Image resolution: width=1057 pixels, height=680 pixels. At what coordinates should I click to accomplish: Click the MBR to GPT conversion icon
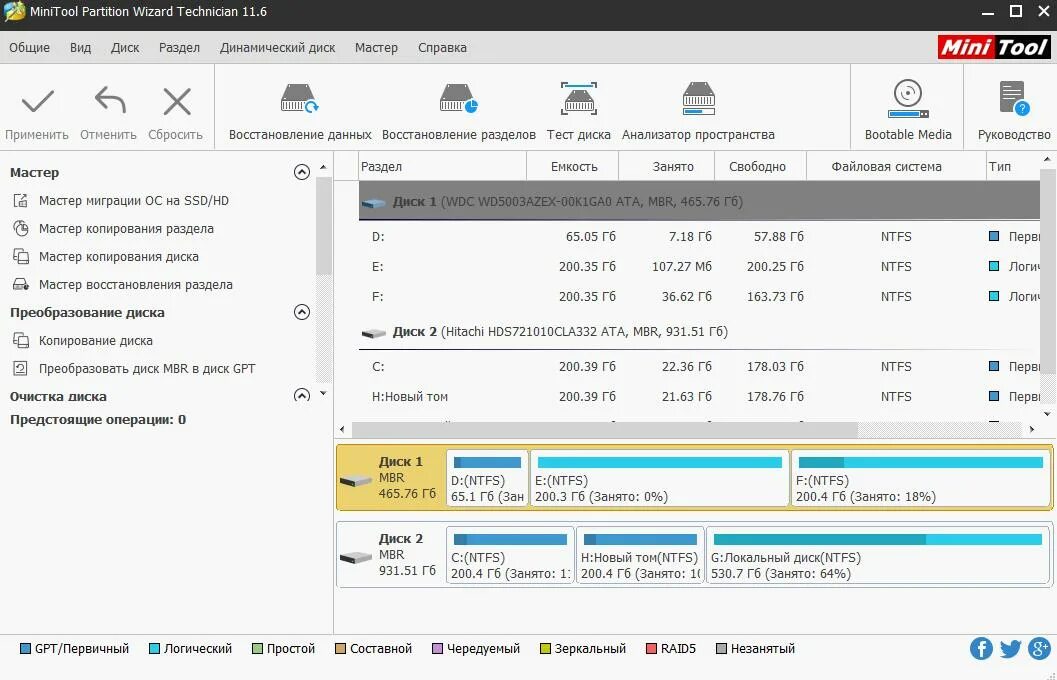pyautogui.click(x=21, y=369)
